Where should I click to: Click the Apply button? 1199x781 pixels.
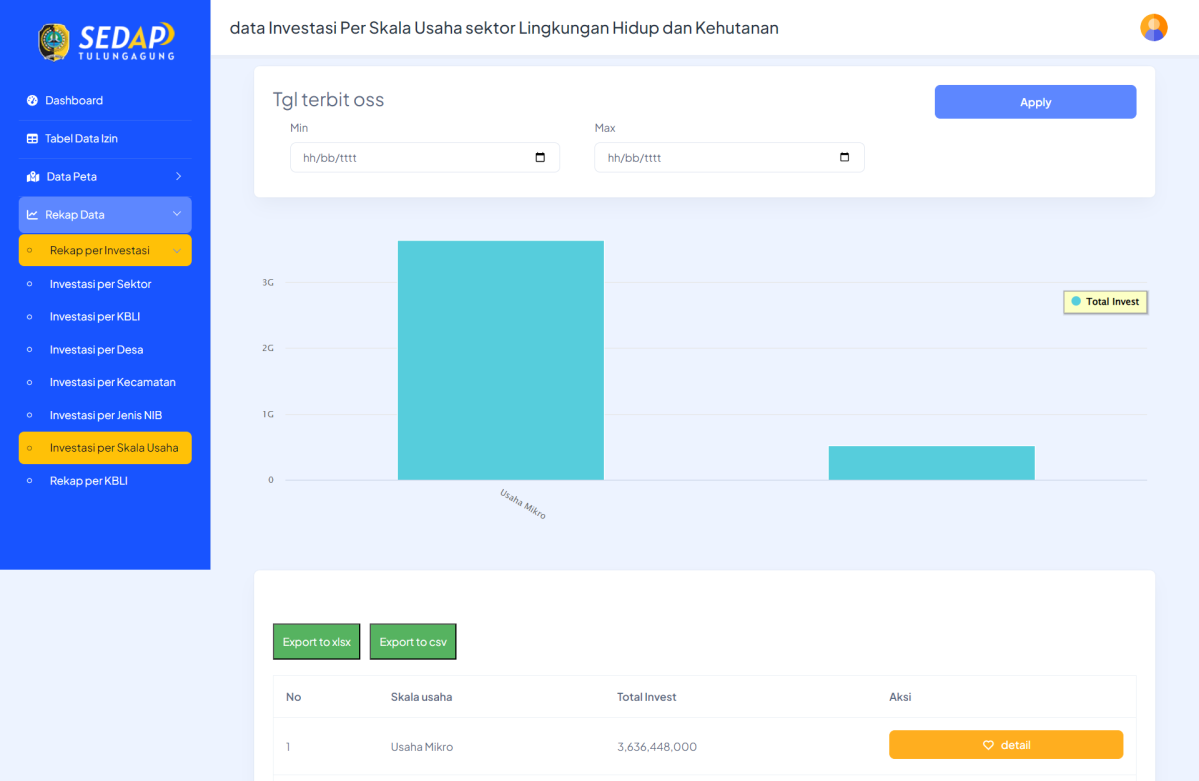pyautogui.click(x=1035, y=102)
